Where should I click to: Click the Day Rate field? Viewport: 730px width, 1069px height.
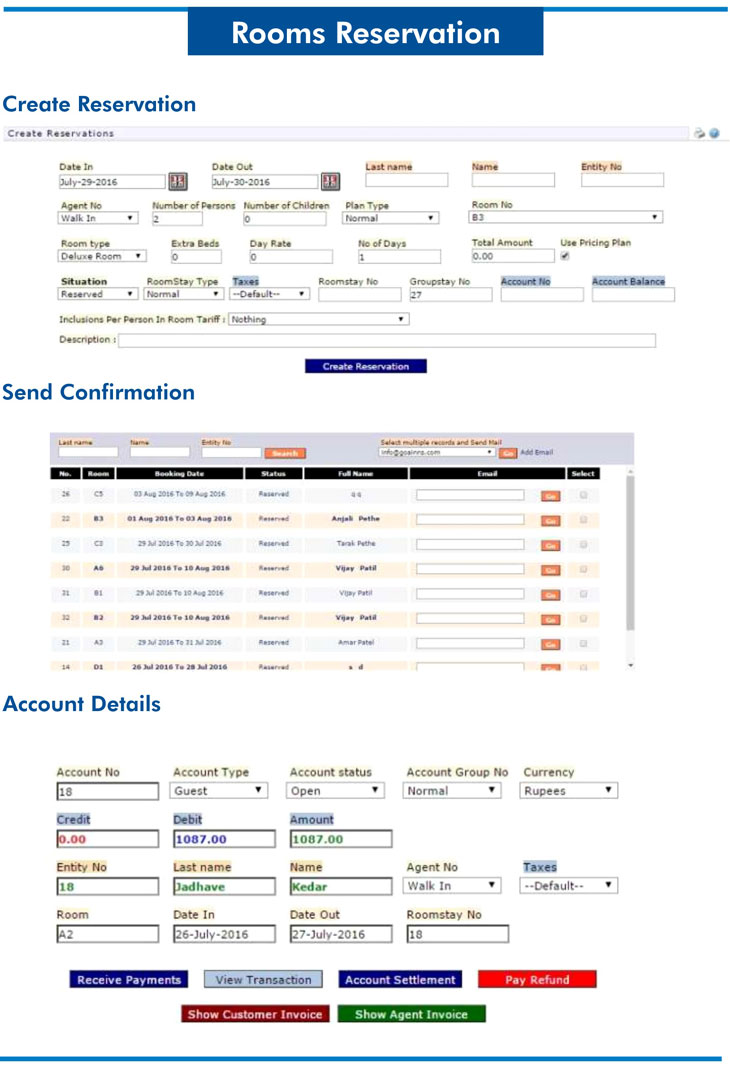291,257
